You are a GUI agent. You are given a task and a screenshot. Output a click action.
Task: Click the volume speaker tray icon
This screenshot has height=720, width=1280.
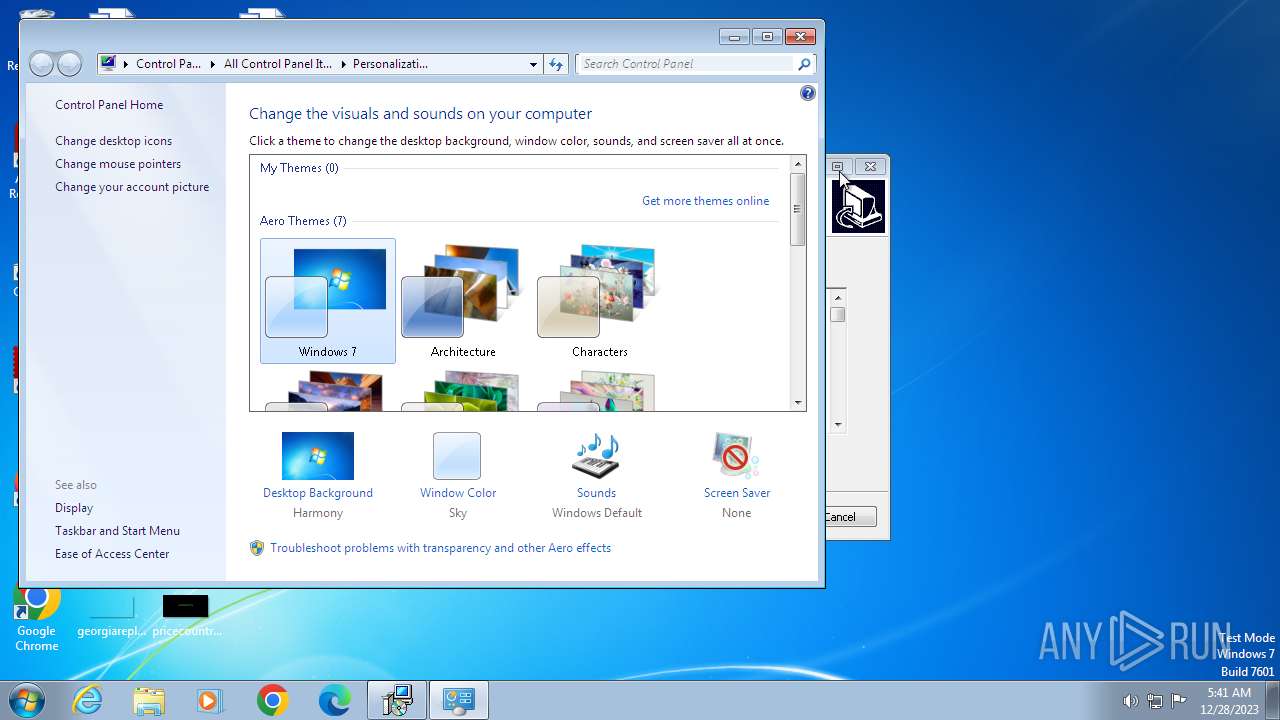[x=1130, y=701]
